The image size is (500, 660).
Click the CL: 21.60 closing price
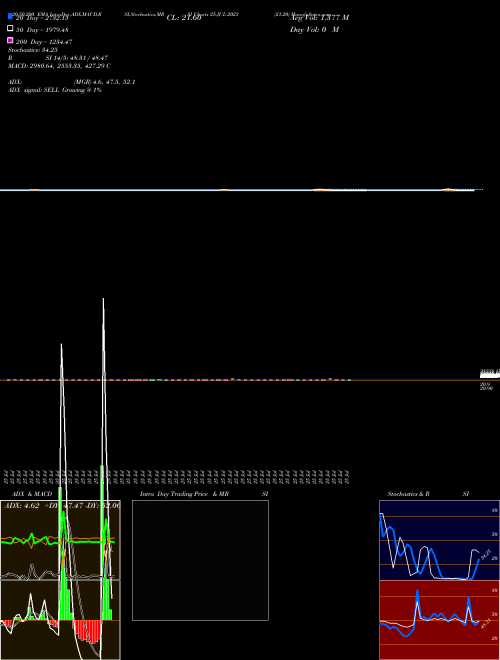point(184,18)
